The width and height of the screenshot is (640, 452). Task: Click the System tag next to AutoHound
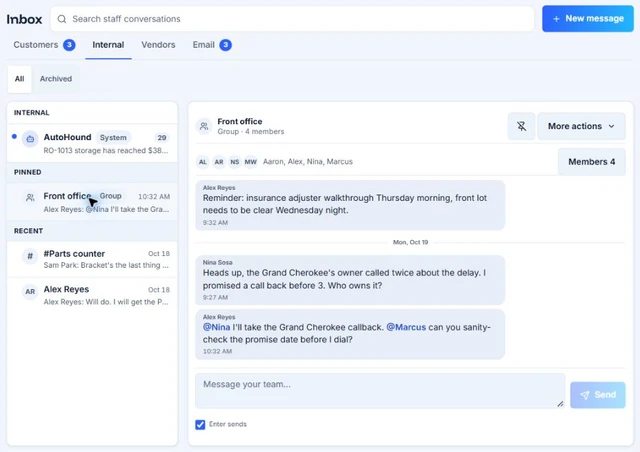click(113, 138)
